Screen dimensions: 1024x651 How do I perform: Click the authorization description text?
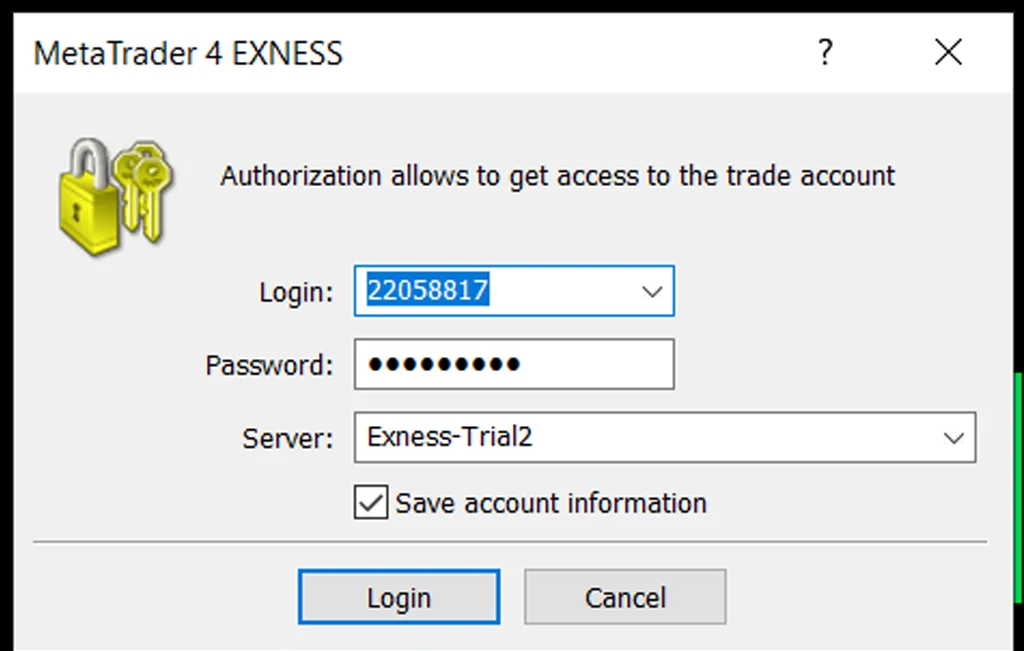click(x=556, y=176)
